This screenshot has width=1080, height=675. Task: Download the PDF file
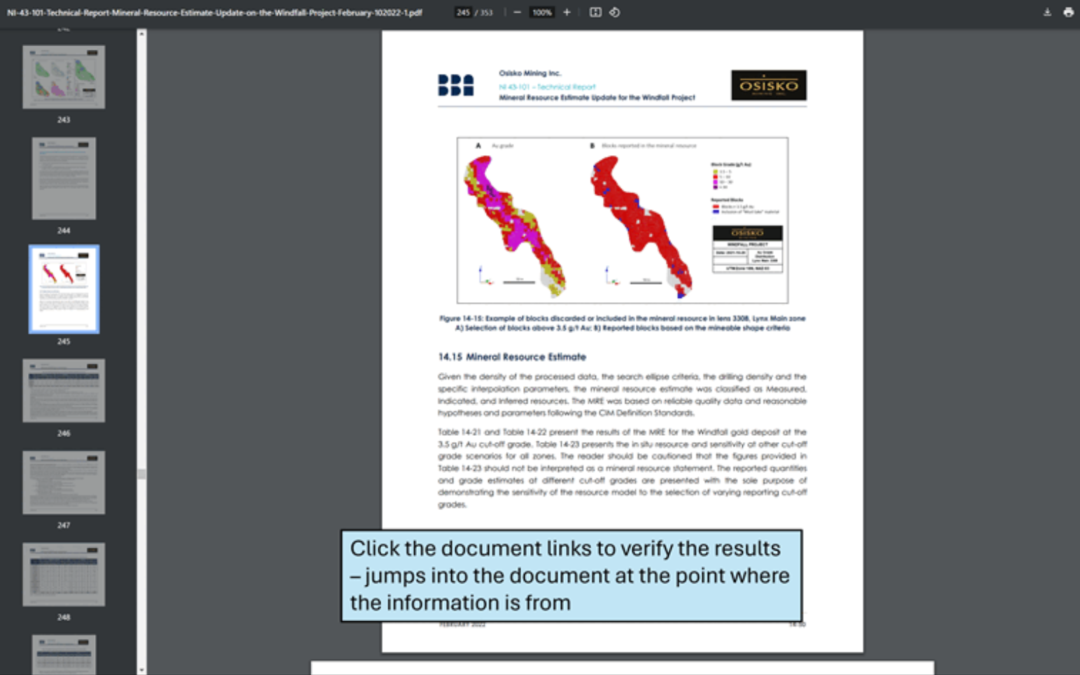click(x=1047, y=12)
